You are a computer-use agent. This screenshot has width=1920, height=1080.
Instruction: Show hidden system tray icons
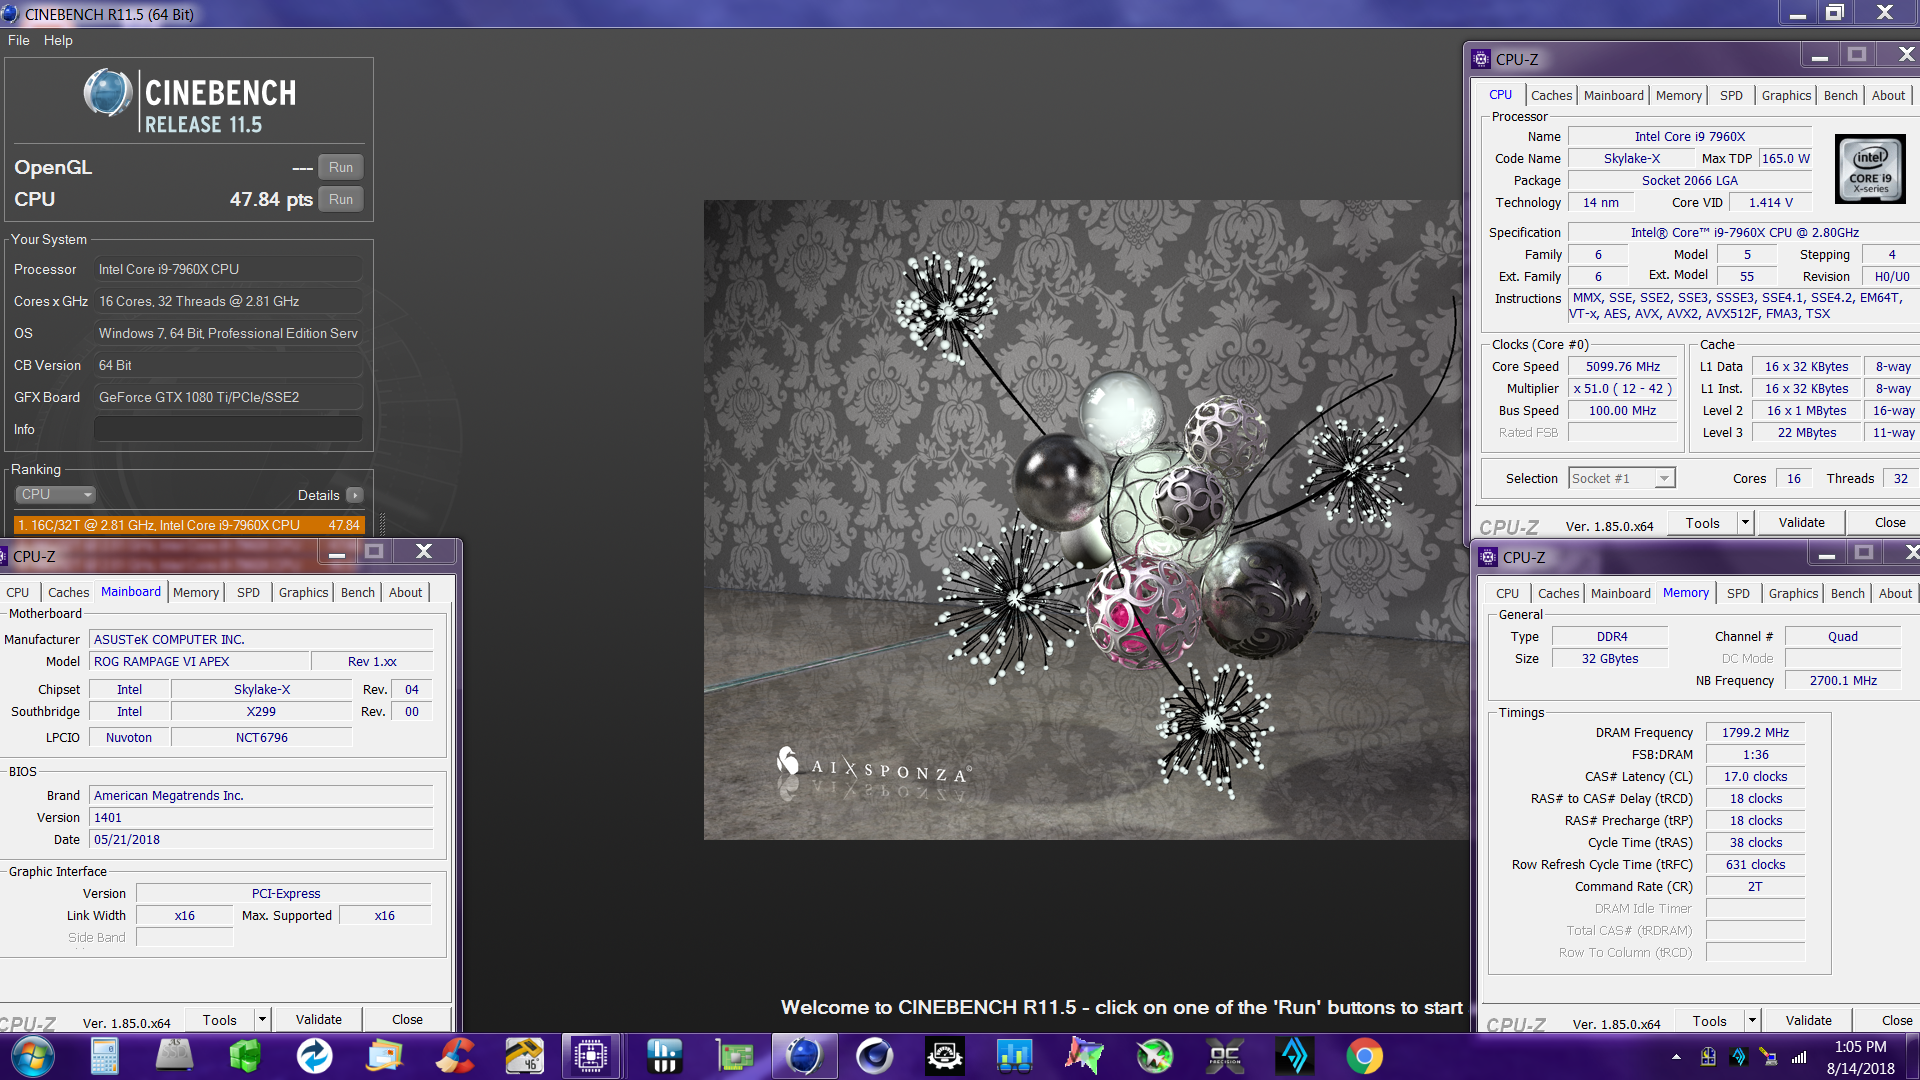pos(1676,1057)
